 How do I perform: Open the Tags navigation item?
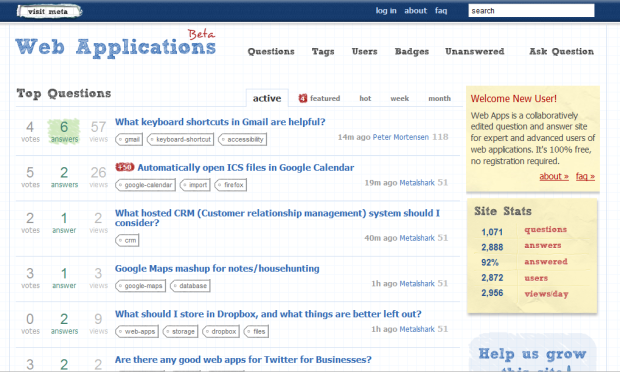[323, 51]
